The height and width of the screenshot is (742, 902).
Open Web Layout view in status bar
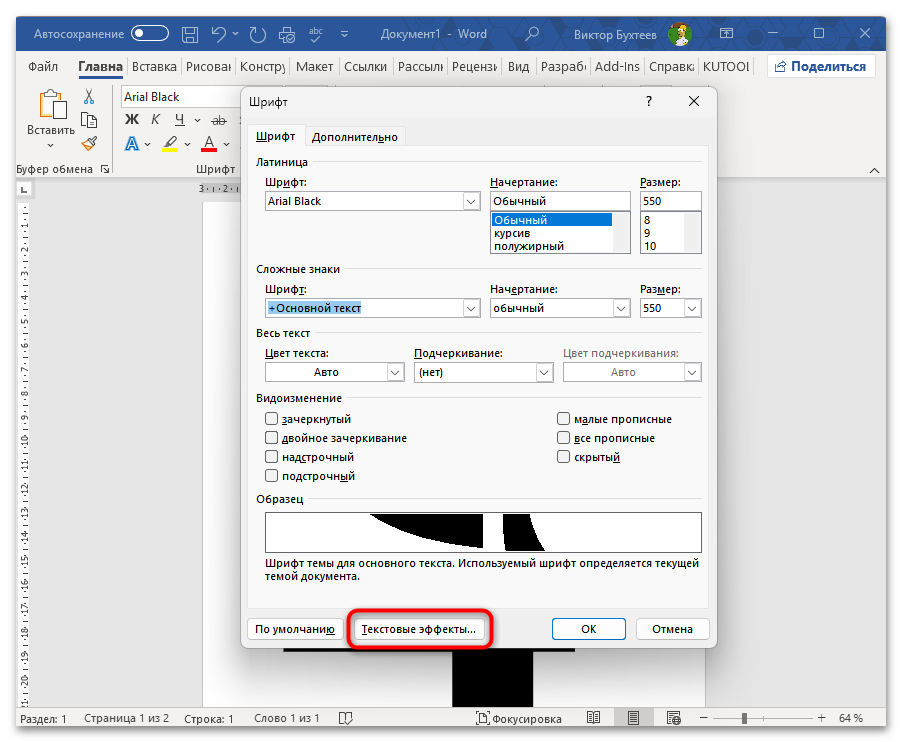coord(671,718)
